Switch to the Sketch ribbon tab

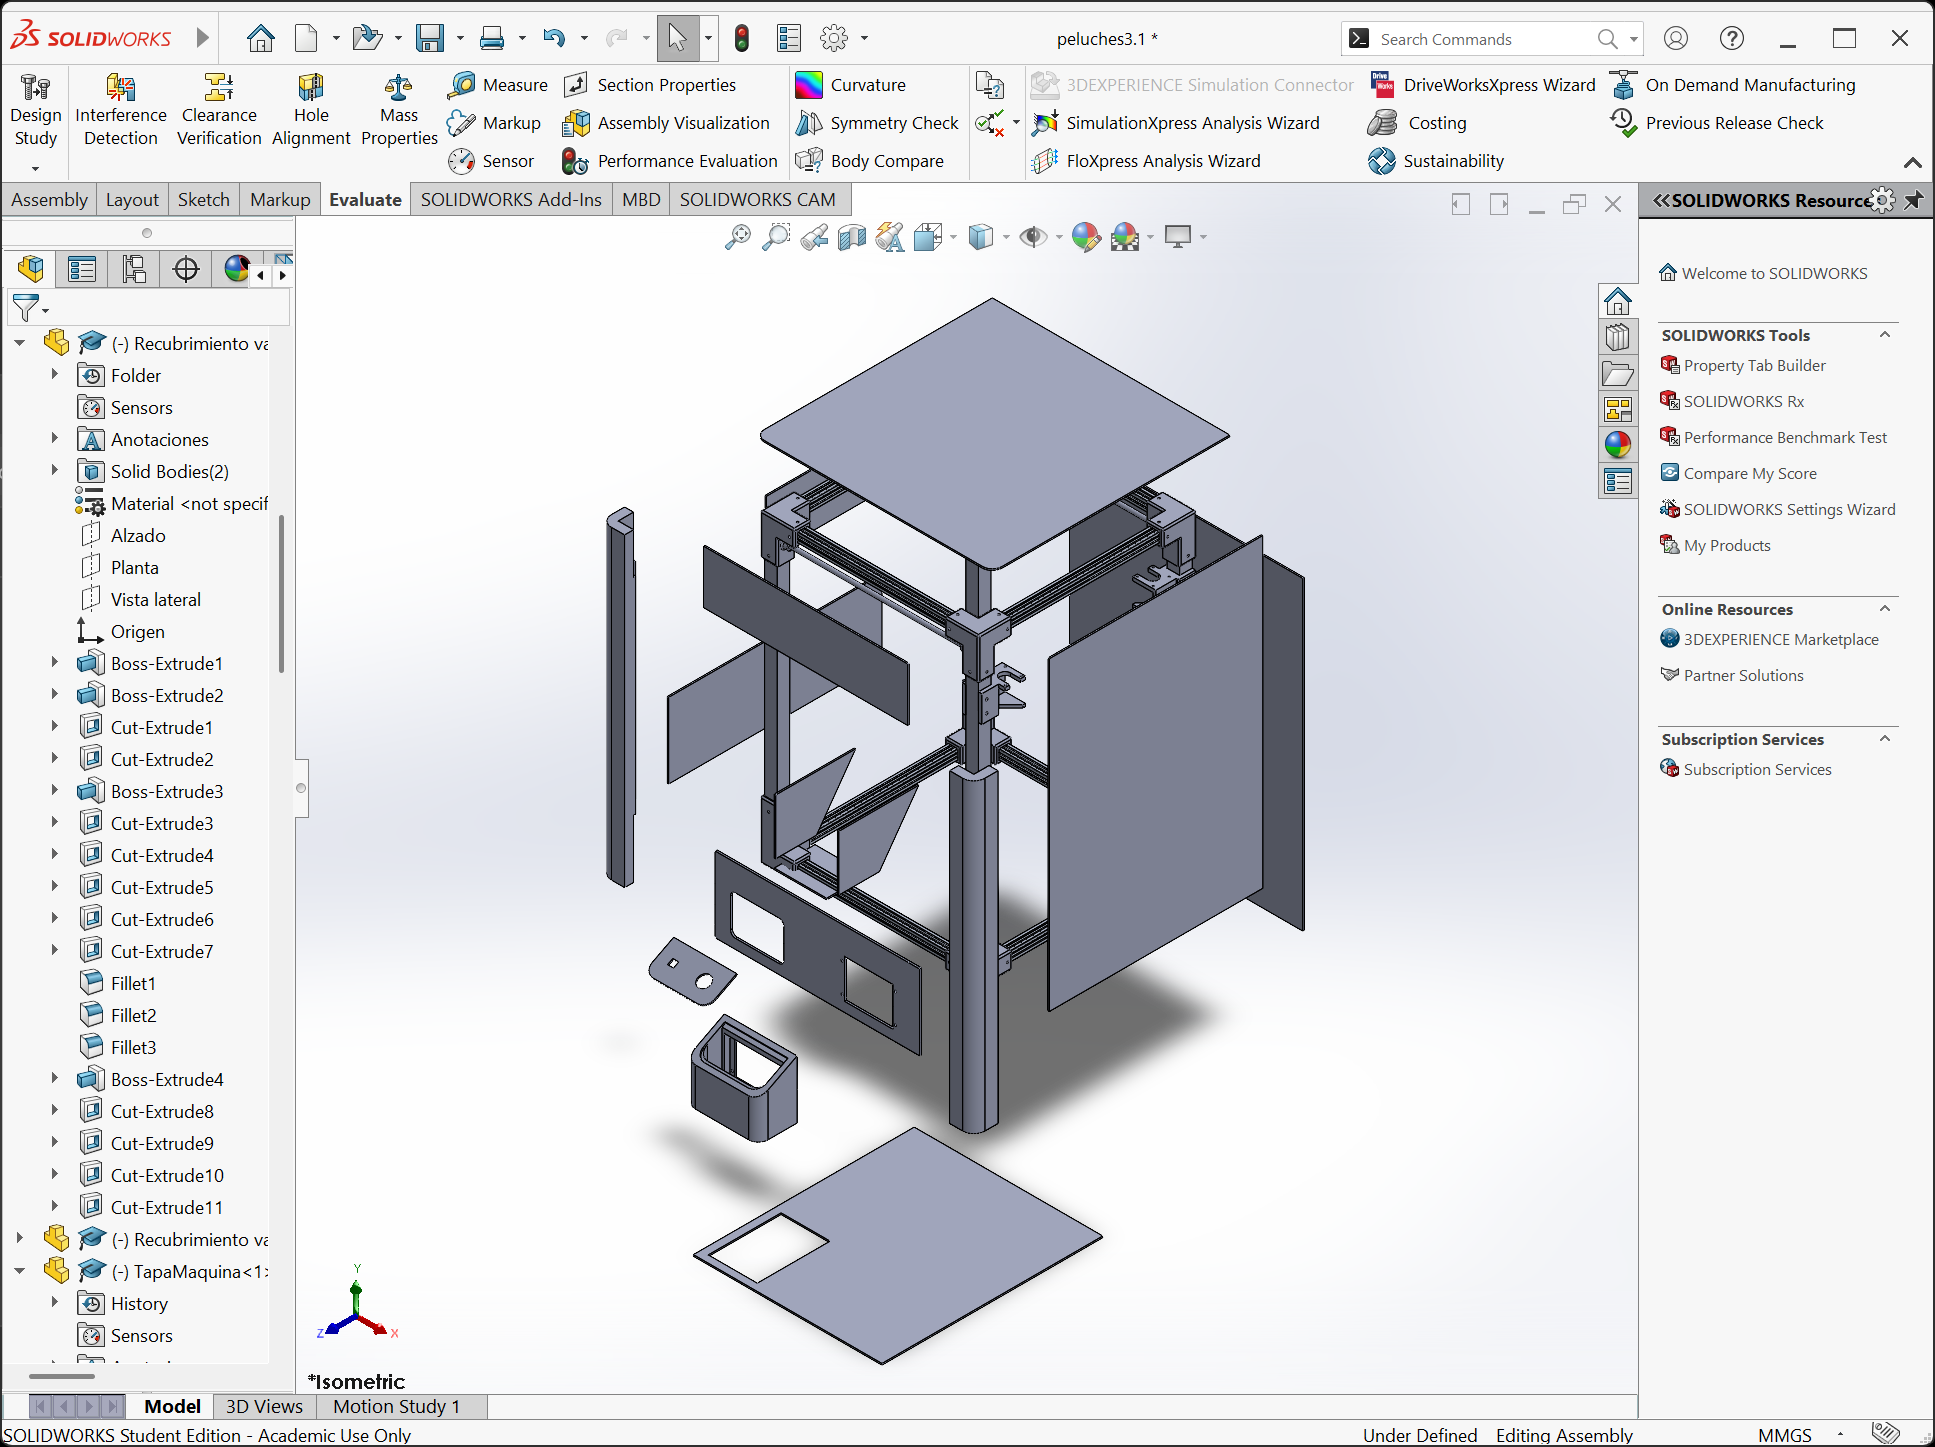pyautogui.click(x=204, y=200)
